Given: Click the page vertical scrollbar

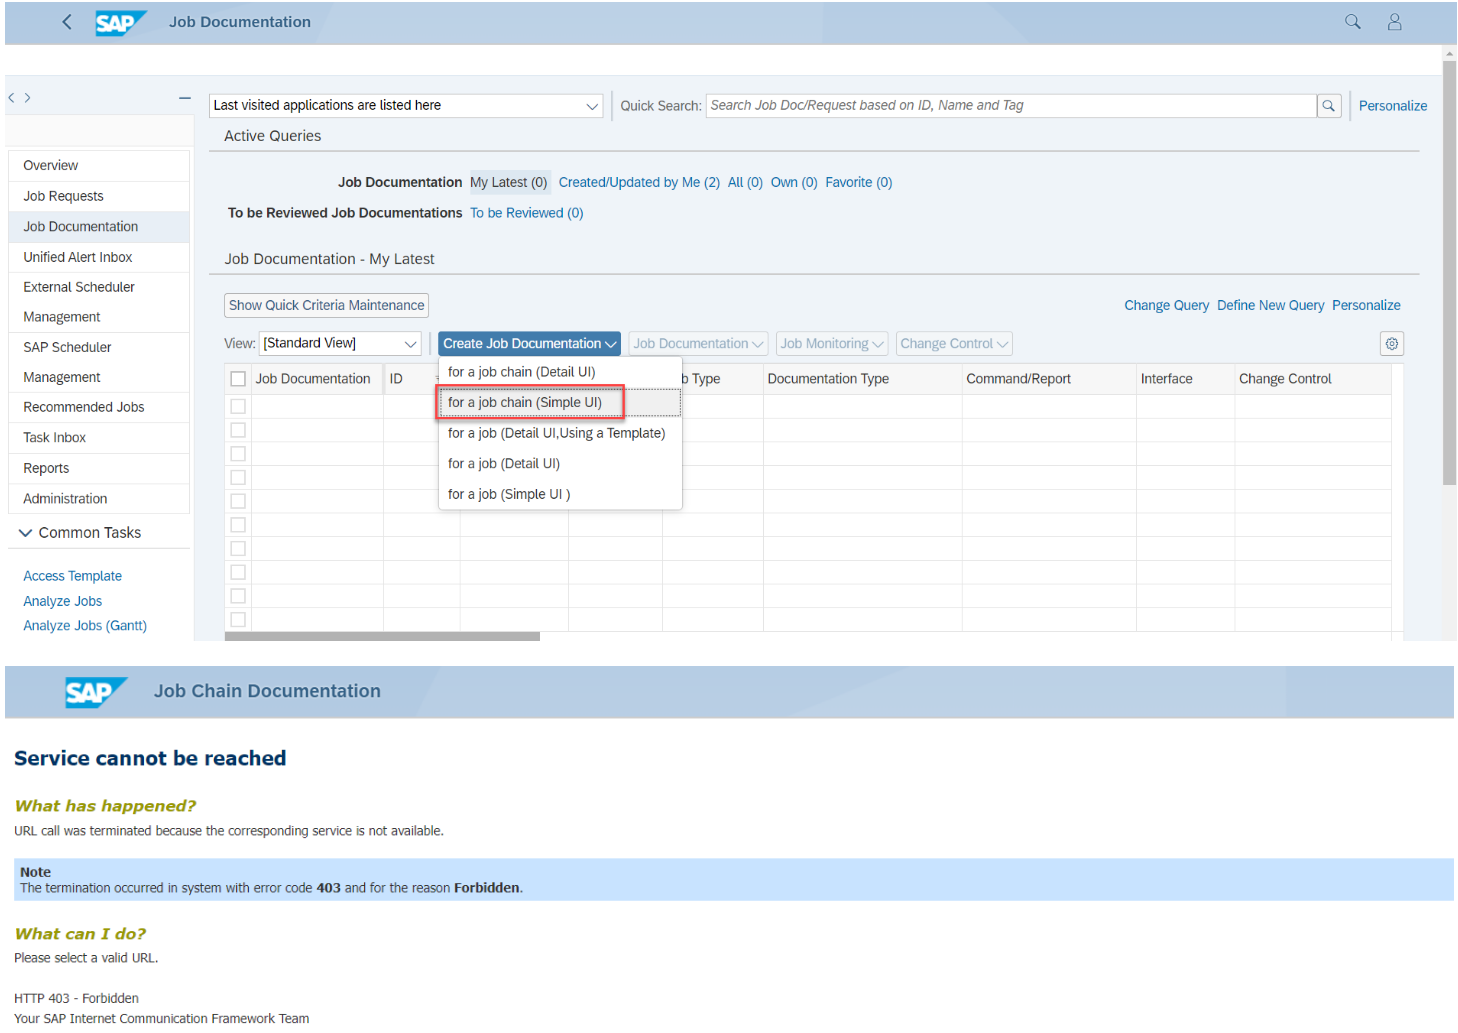Looking at the screenshot, I should [x=1449, y=273].
